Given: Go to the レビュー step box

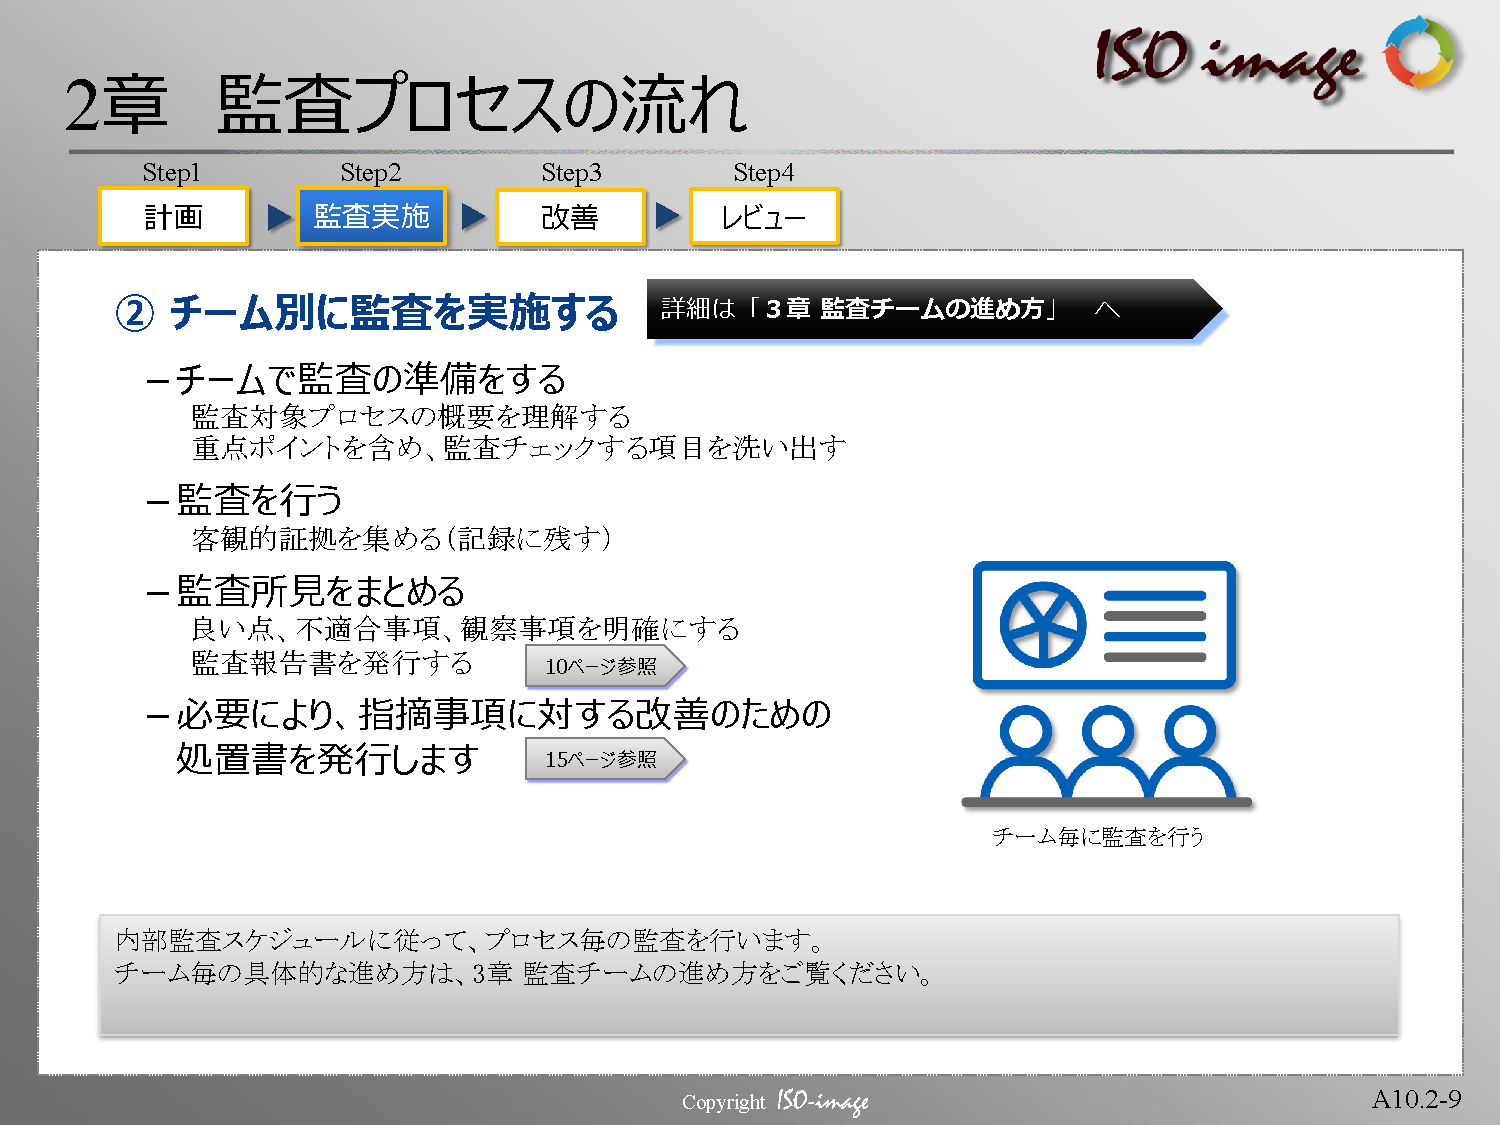Looking at the screenshot, I should tap(764, 217).
